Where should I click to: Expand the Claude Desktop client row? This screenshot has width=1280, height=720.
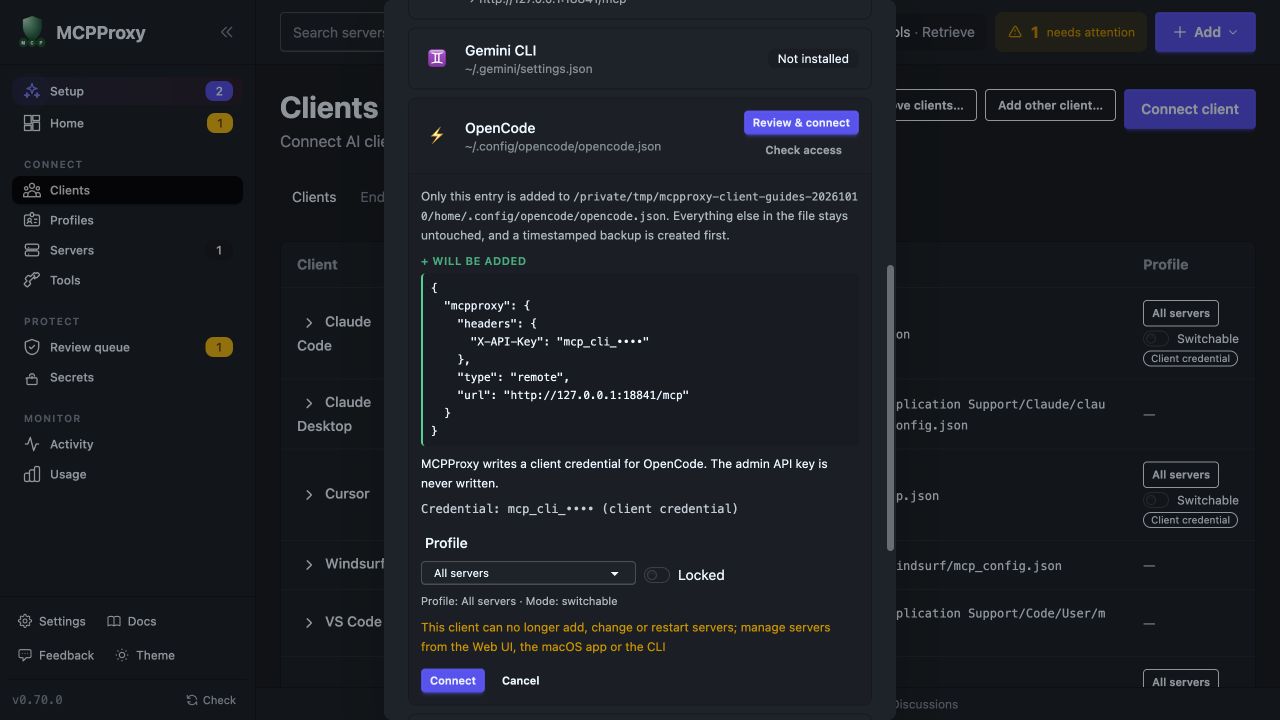(x=309, y=403)
